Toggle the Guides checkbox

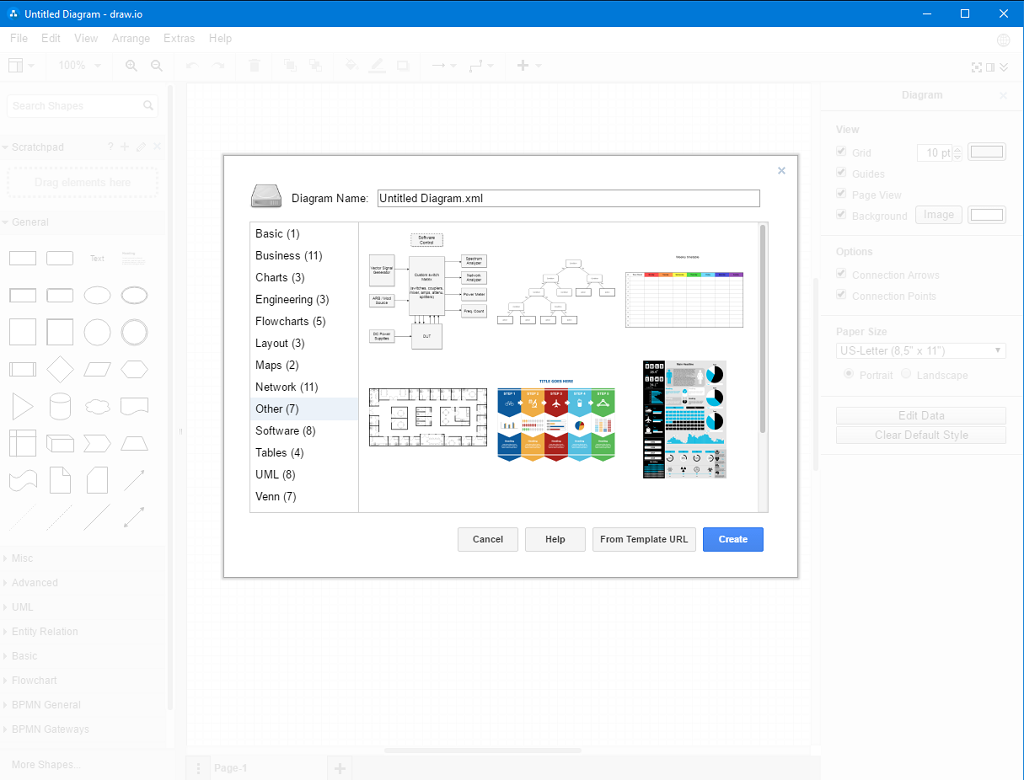[841, 172]
